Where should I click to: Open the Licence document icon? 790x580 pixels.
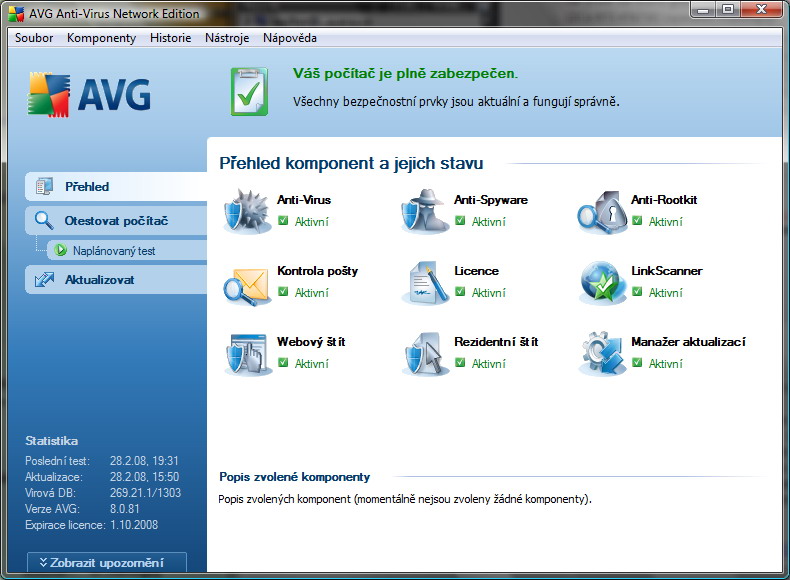click(424, 283)
